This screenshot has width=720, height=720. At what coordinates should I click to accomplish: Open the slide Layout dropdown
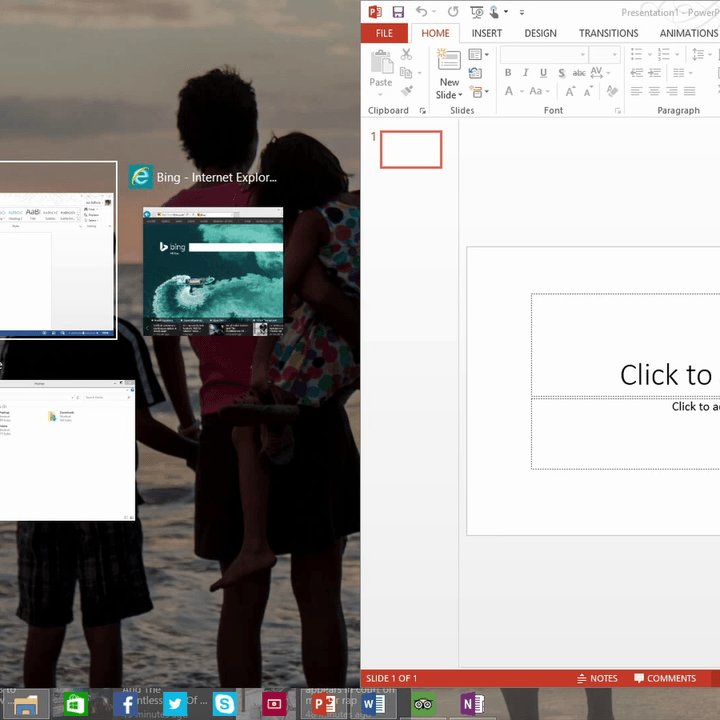pos(478,55)
